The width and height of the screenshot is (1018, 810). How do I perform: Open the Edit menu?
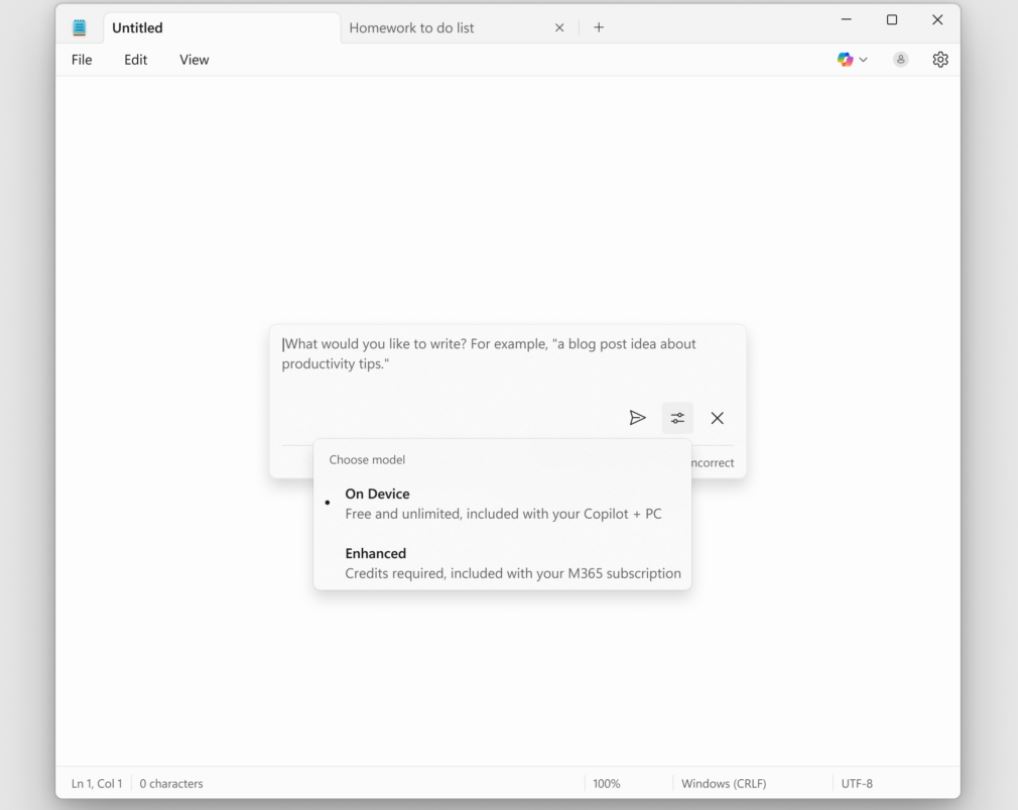tap(136, 59)
